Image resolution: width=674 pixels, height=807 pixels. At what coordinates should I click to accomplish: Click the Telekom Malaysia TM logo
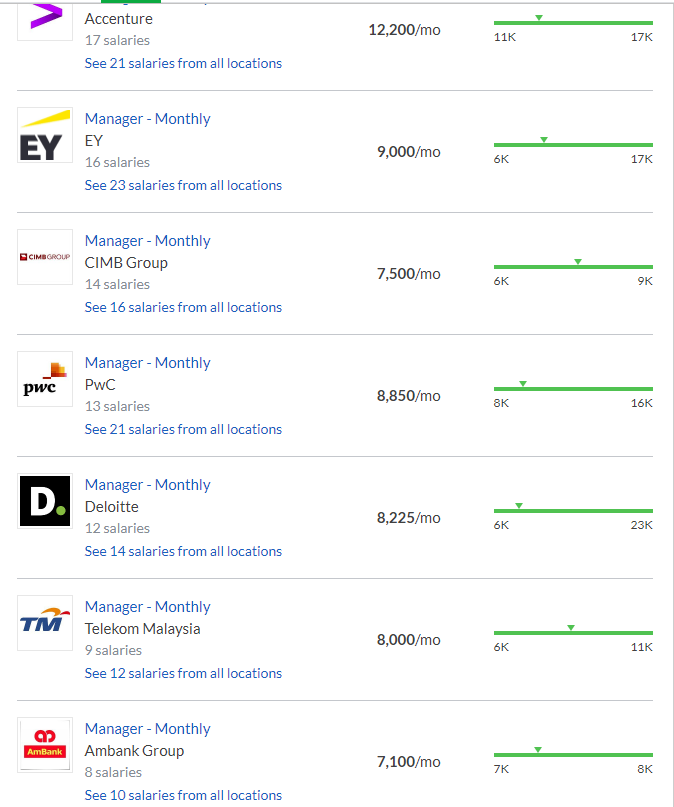(45, 623)
